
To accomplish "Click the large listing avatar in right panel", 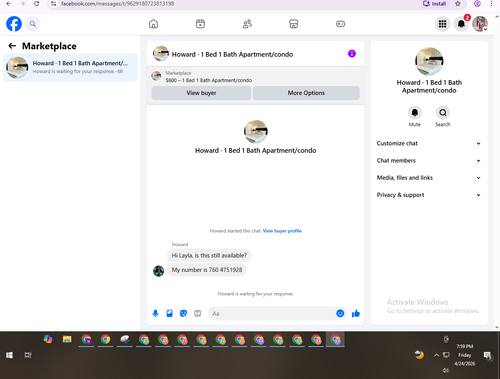I will tap(429, 61).
